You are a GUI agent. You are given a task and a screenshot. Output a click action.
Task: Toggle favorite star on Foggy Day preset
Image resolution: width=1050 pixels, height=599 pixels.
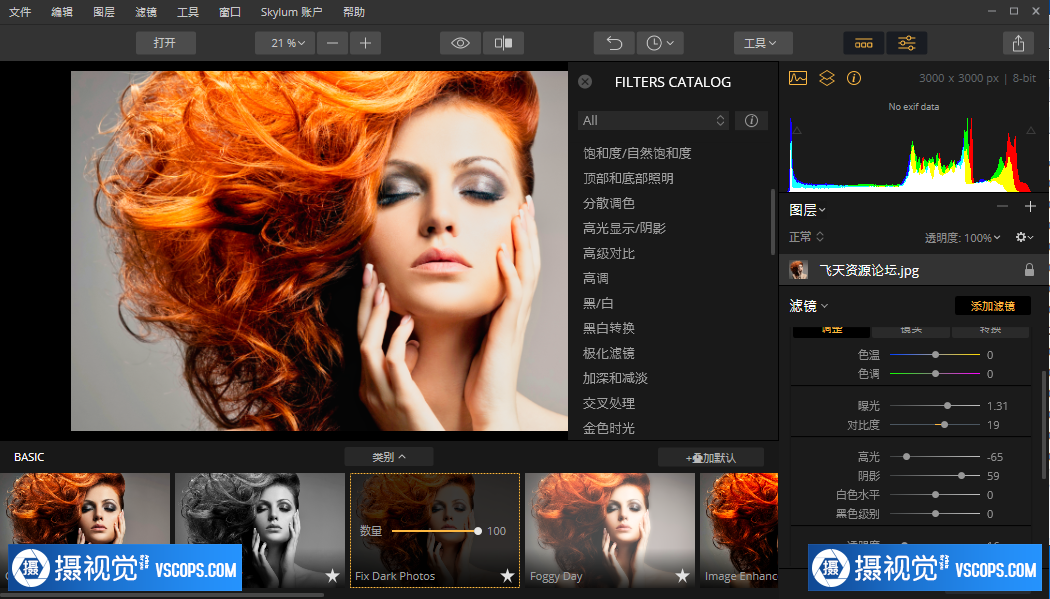(x=682, y=576)
